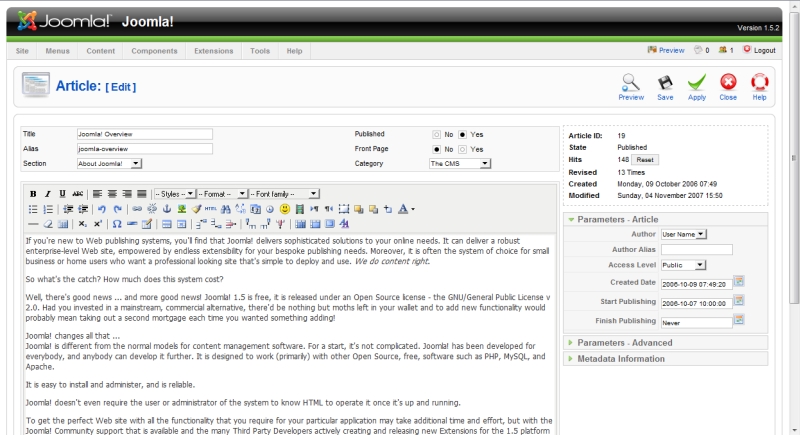This screenshot has width=800, height=435.
Task: Justify text fully
Action: click(x=141, y=194)
